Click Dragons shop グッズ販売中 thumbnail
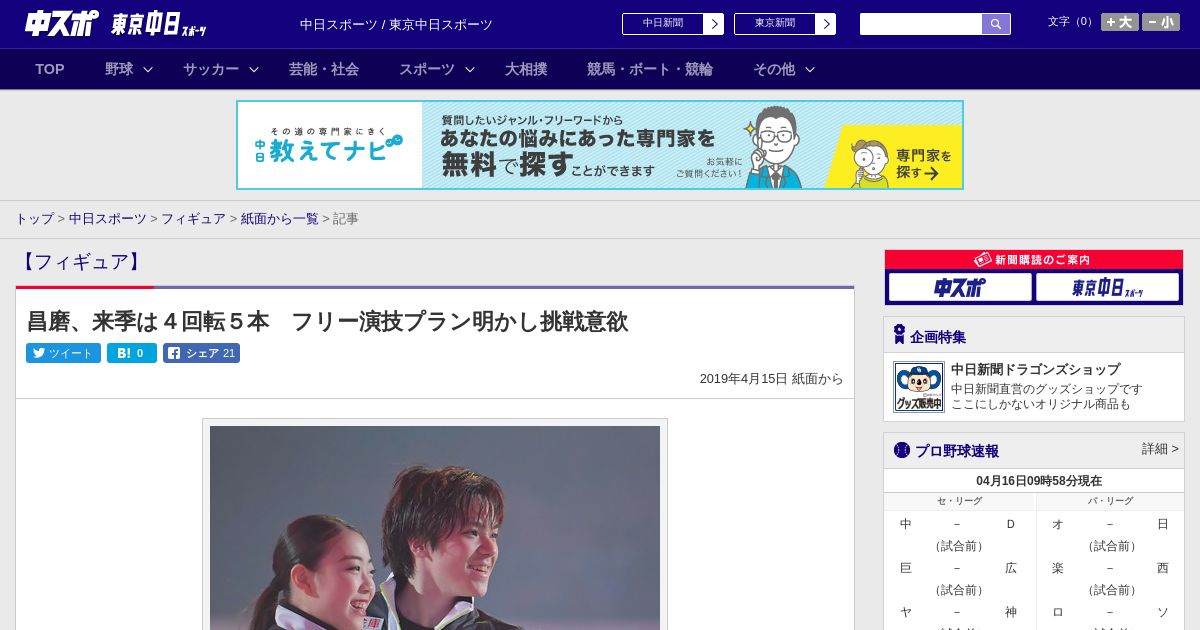This screenshot has height=630, width=1200. pyautogui.click(x=918, y=387)
